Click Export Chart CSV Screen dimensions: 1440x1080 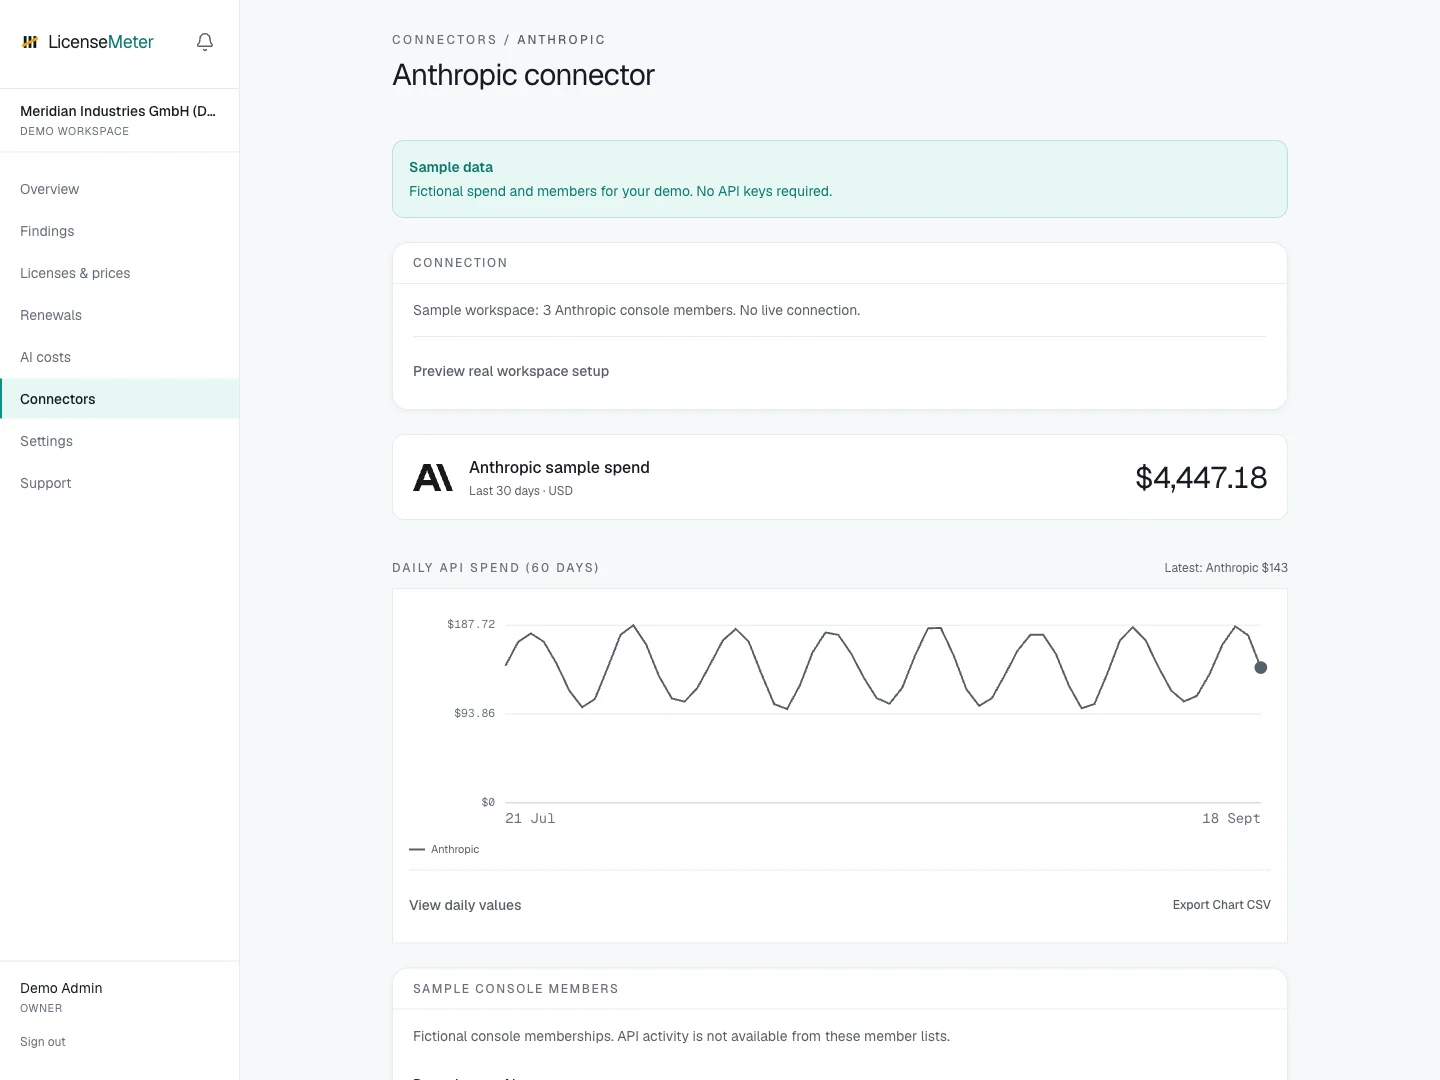click(x=1221, y=905)
